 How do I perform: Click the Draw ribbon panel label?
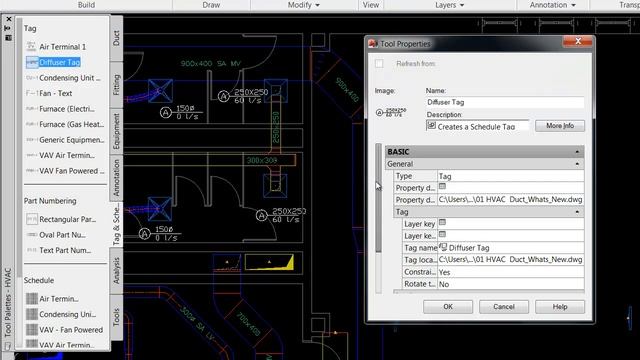pyautogui.click(x=211, y=5)
